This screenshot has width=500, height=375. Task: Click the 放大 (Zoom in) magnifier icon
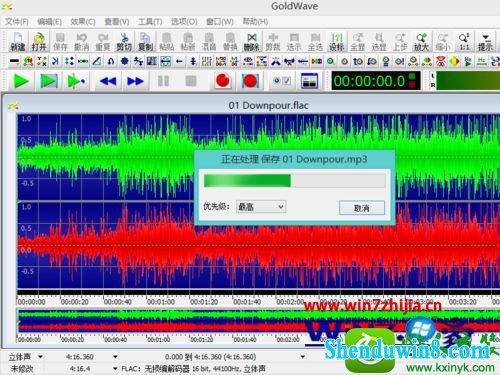click(x=421, y=42)
